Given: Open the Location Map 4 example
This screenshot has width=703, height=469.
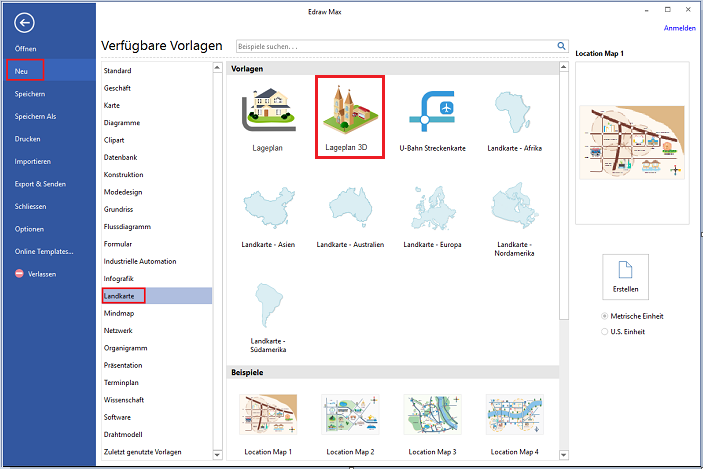Looking at the screenshot, I should [514, 415].
